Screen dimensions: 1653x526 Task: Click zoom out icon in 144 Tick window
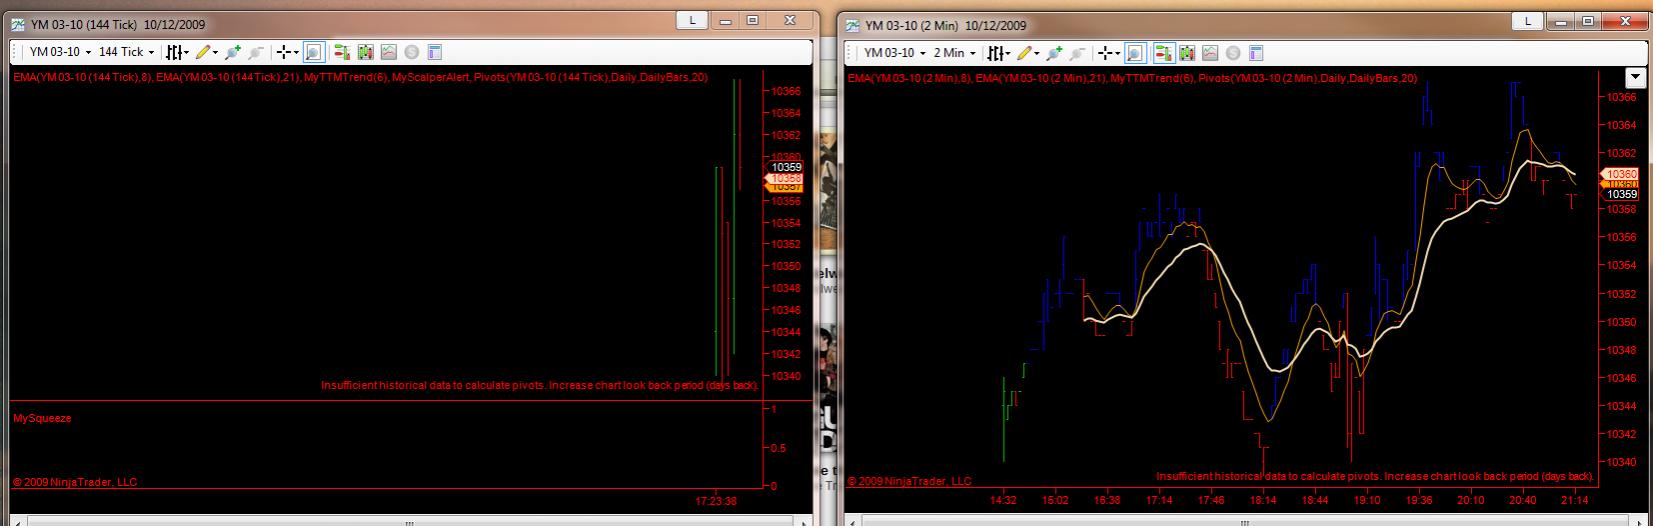coord(255,52)
